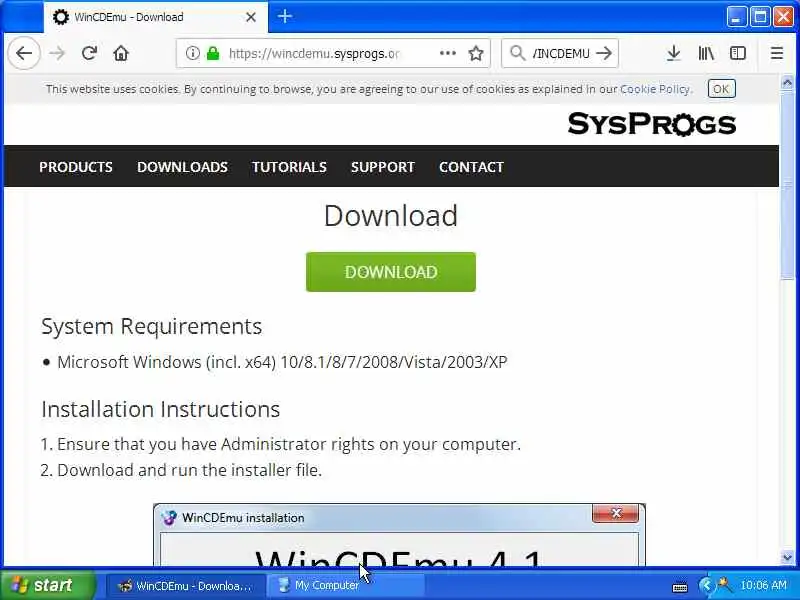Click the forward navigation arrow
This screenshot has height=600, width=800.
pyautogui.click(x=57, y=53)
